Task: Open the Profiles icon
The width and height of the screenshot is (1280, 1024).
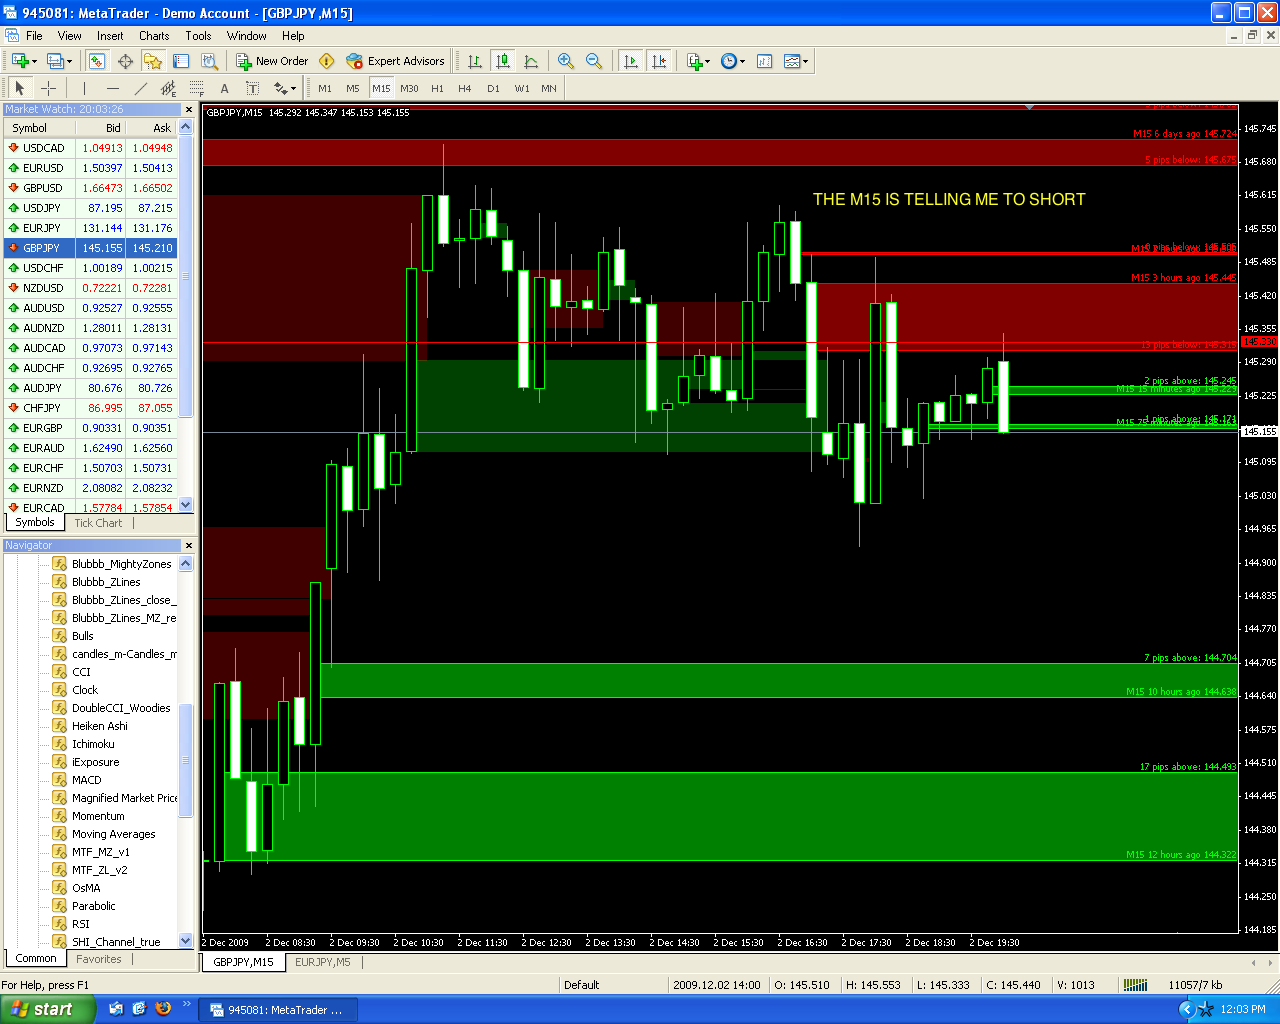Action: [x=55, y=61]
